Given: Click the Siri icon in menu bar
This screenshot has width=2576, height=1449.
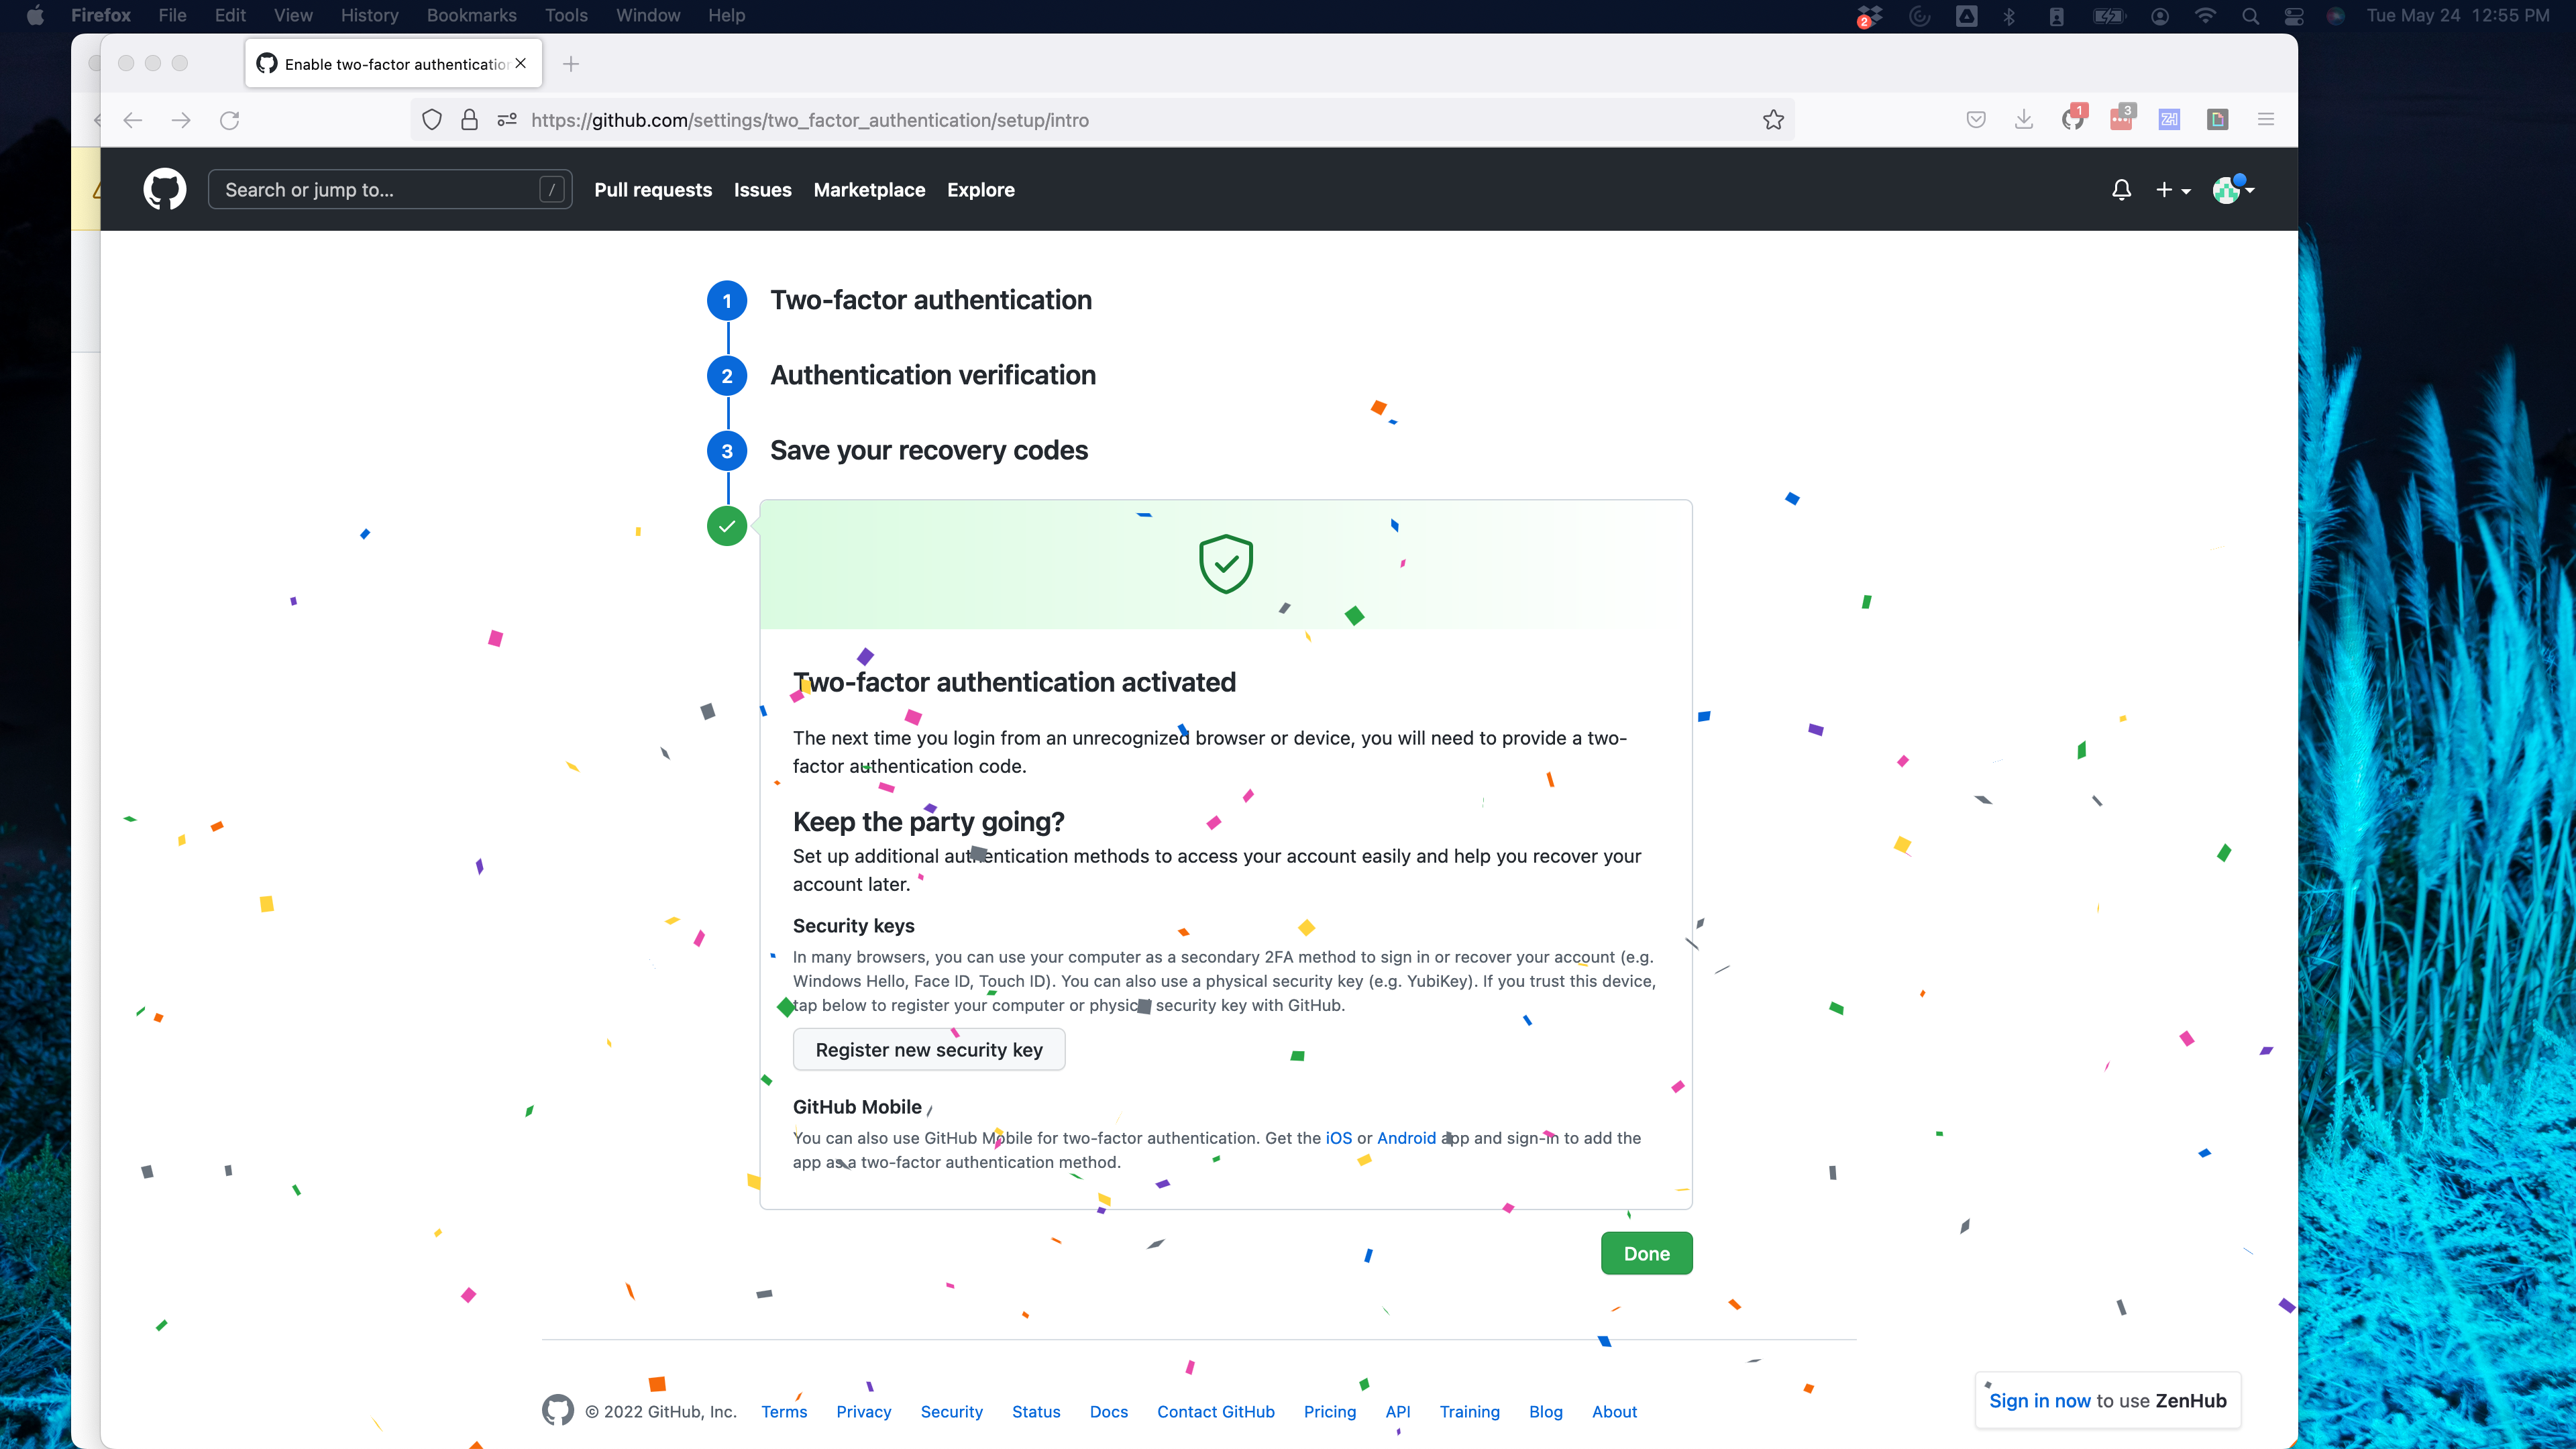Looking at the screenshot, I should coord(2335,16).
